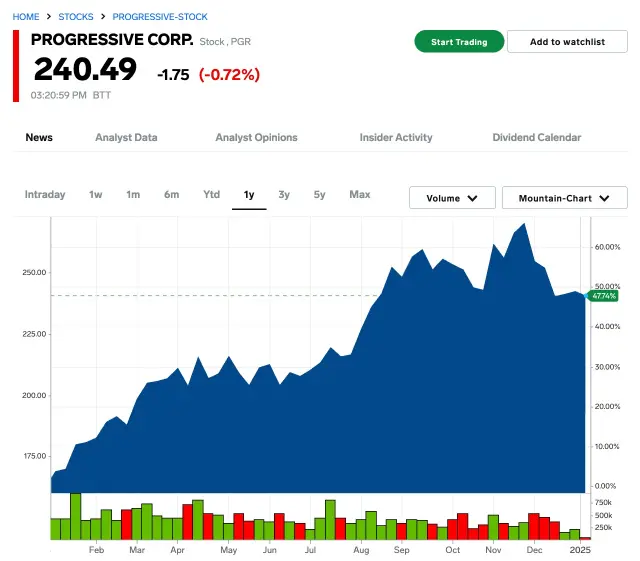Screen dimensions: 640x561
Task: Click the green 47.74% price marker
Action: click(x=604, y=296)
